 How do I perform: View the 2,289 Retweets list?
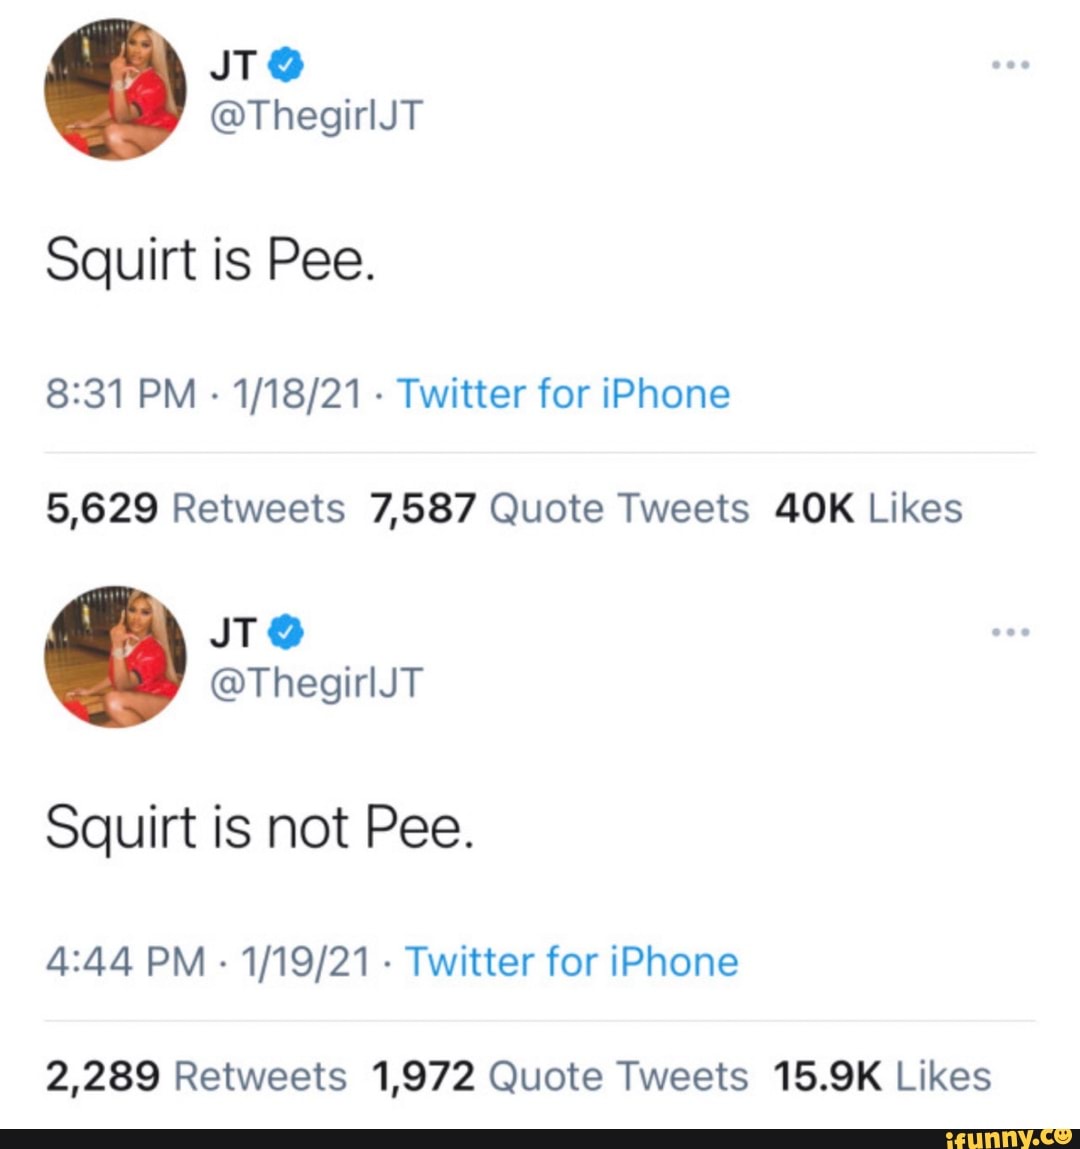196,1077
